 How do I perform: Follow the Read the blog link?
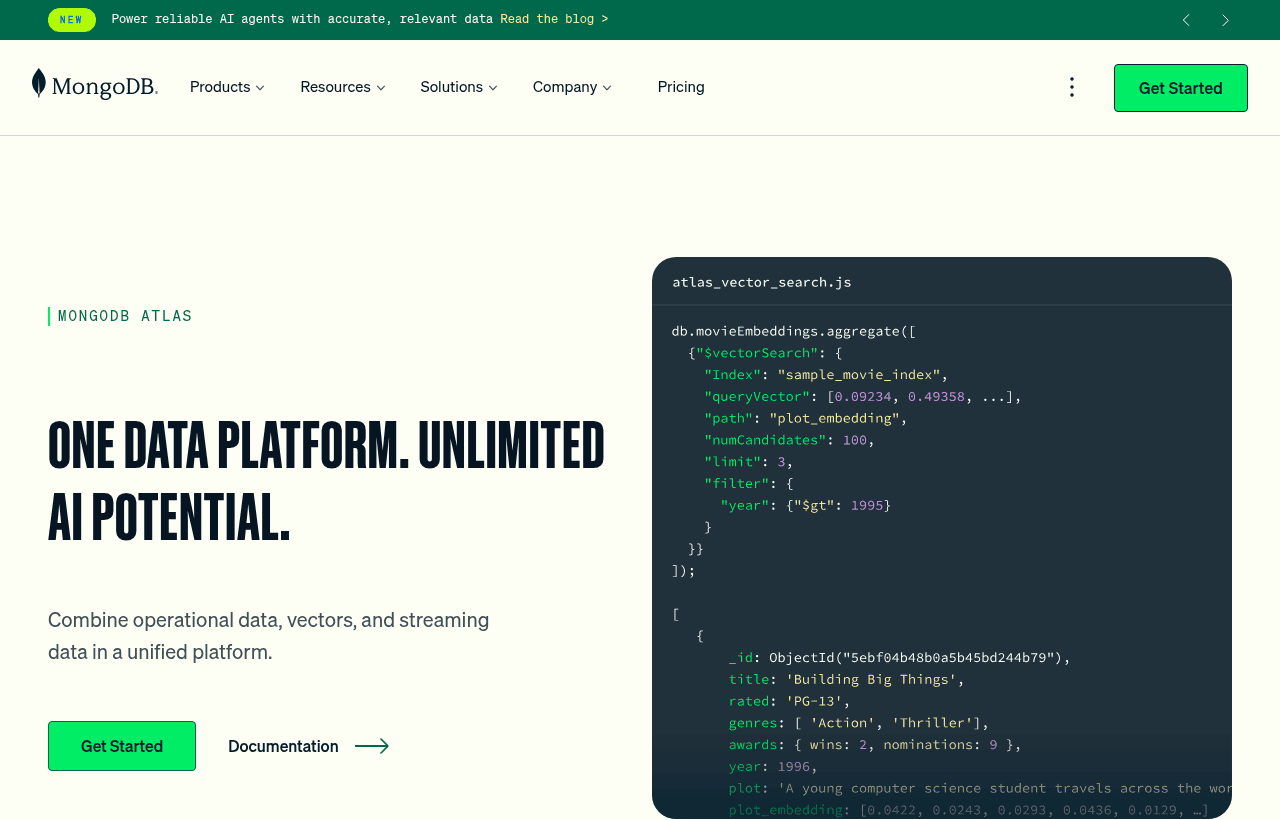tap(554, 19)
